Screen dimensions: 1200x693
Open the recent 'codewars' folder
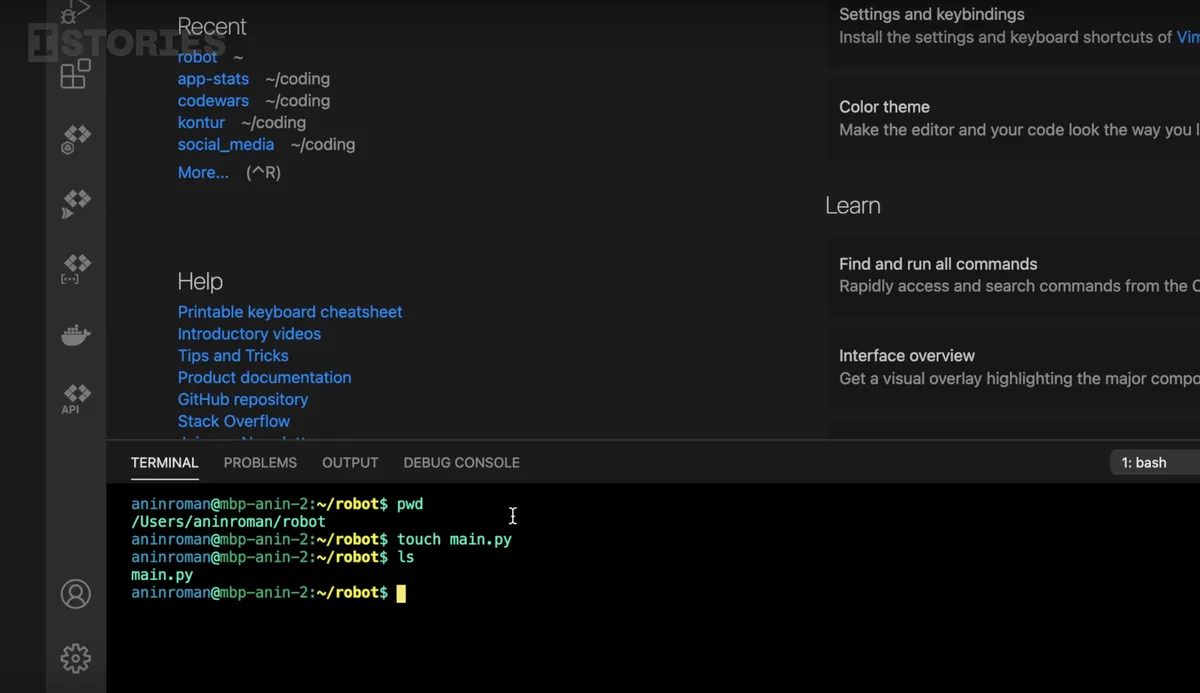point(213,101)
